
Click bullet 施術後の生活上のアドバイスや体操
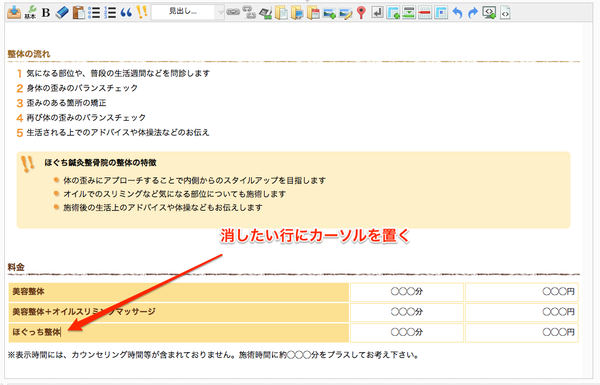(163, 208)
